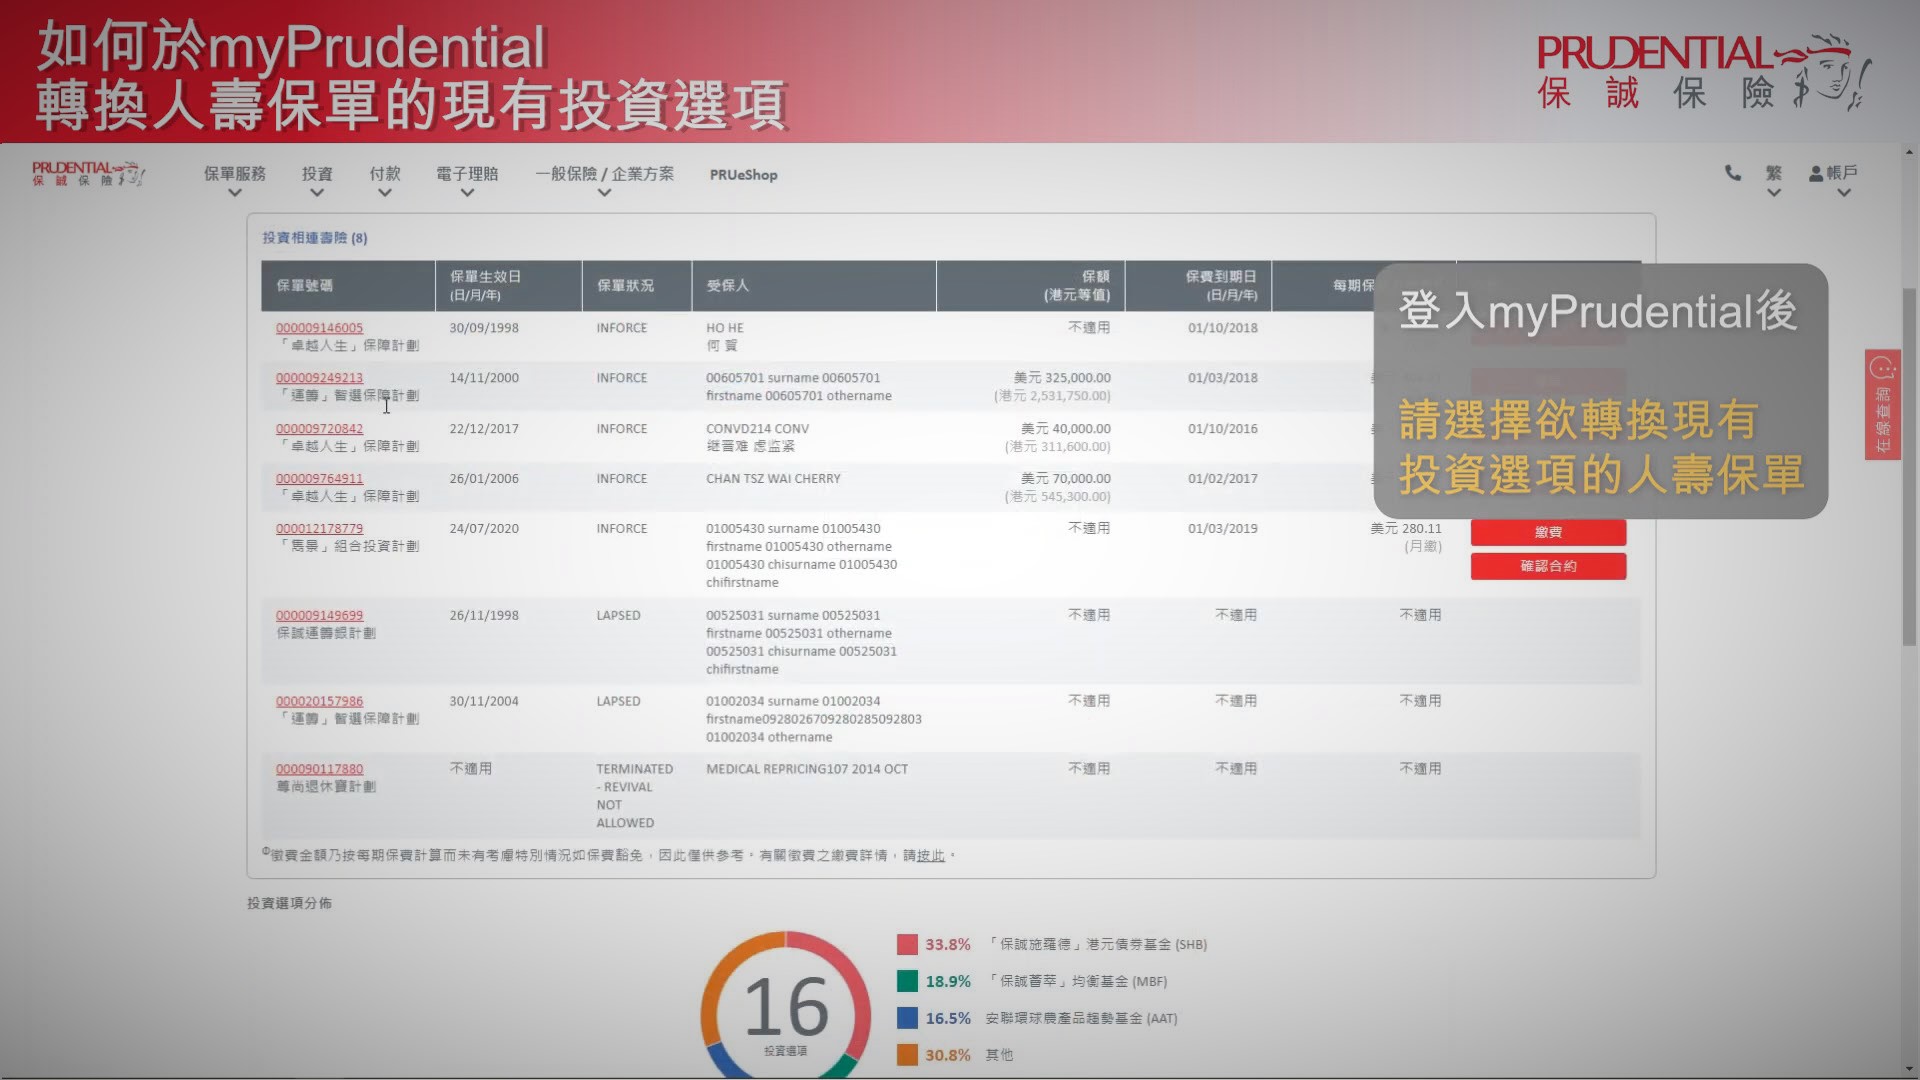1920x1080 pixels.
Task: Open policy number 000020157986
Action: [319, 702]
